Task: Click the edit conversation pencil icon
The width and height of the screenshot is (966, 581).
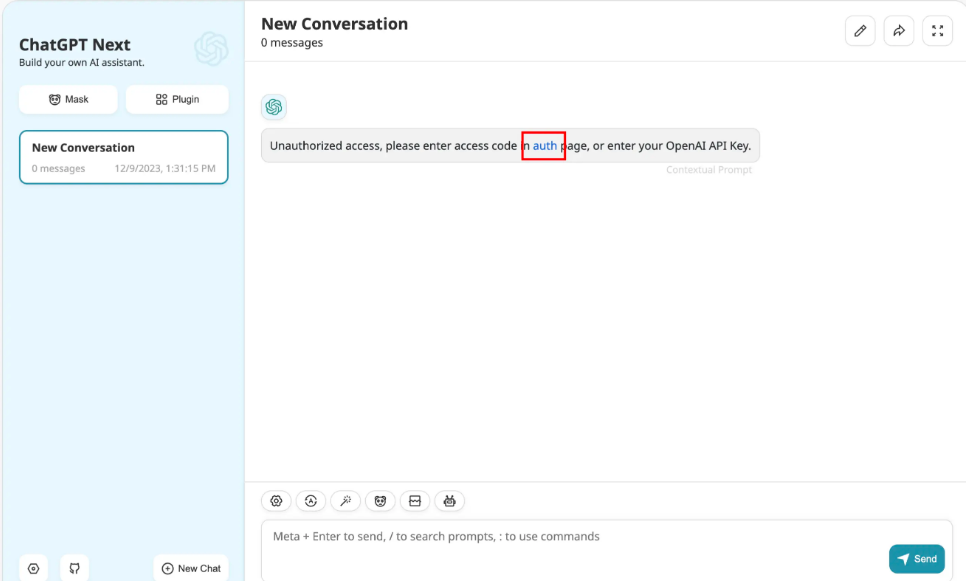Action: point(860,31)
